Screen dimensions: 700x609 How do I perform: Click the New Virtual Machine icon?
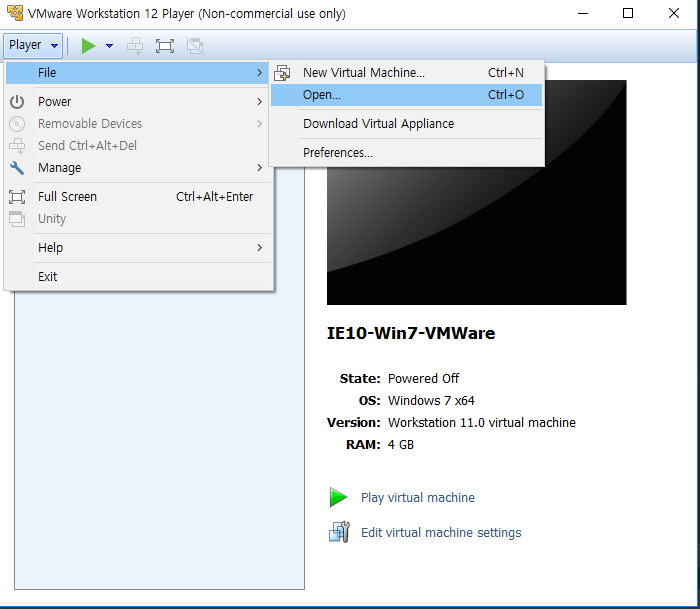282,73
